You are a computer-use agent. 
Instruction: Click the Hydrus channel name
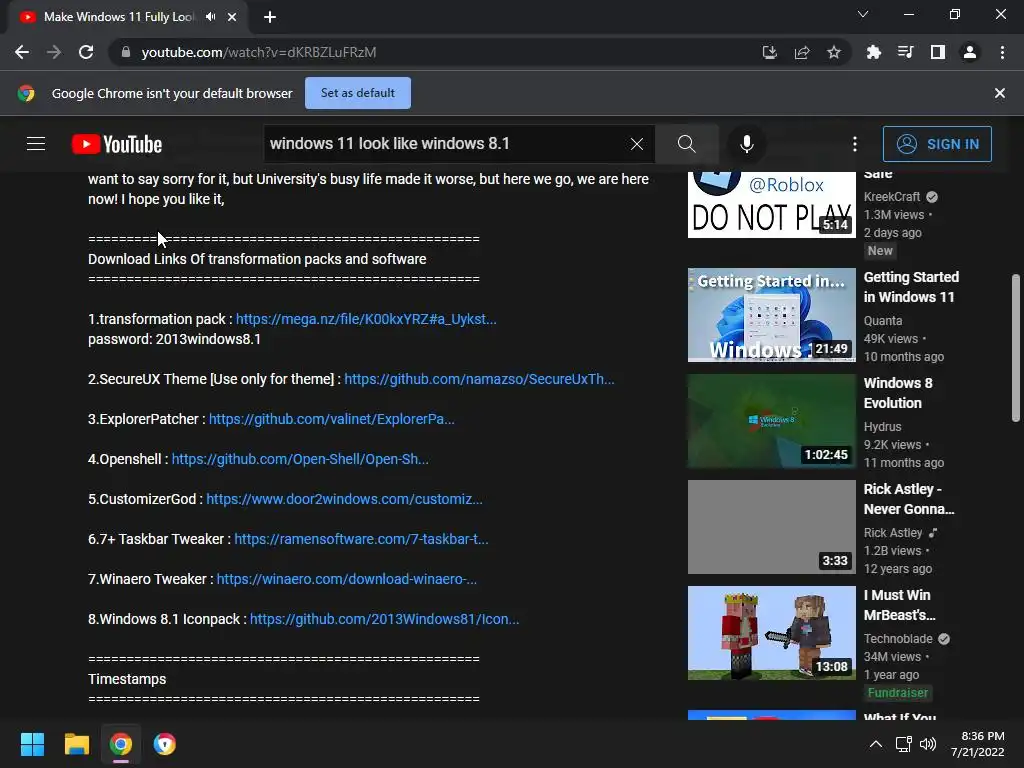click(x=882, y=426)
